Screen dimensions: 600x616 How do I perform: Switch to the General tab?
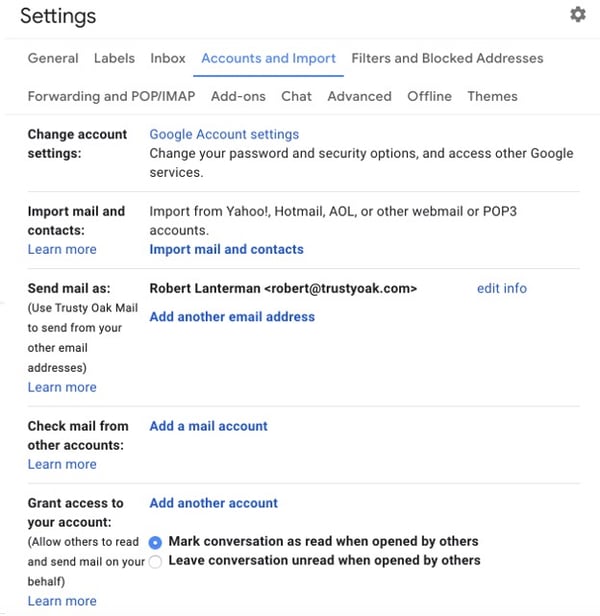click(x=53, y=58)
